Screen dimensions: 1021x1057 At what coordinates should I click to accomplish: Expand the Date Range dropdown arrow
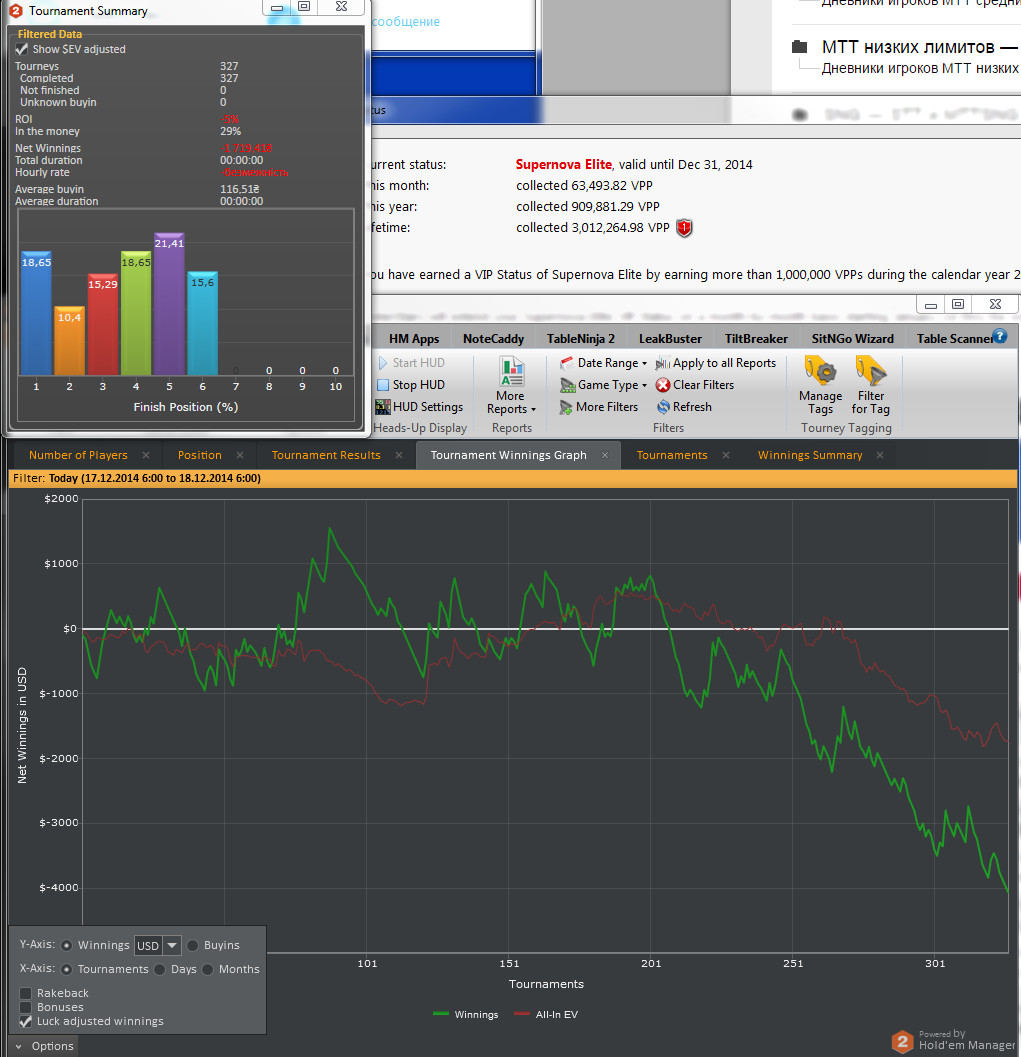644,364
